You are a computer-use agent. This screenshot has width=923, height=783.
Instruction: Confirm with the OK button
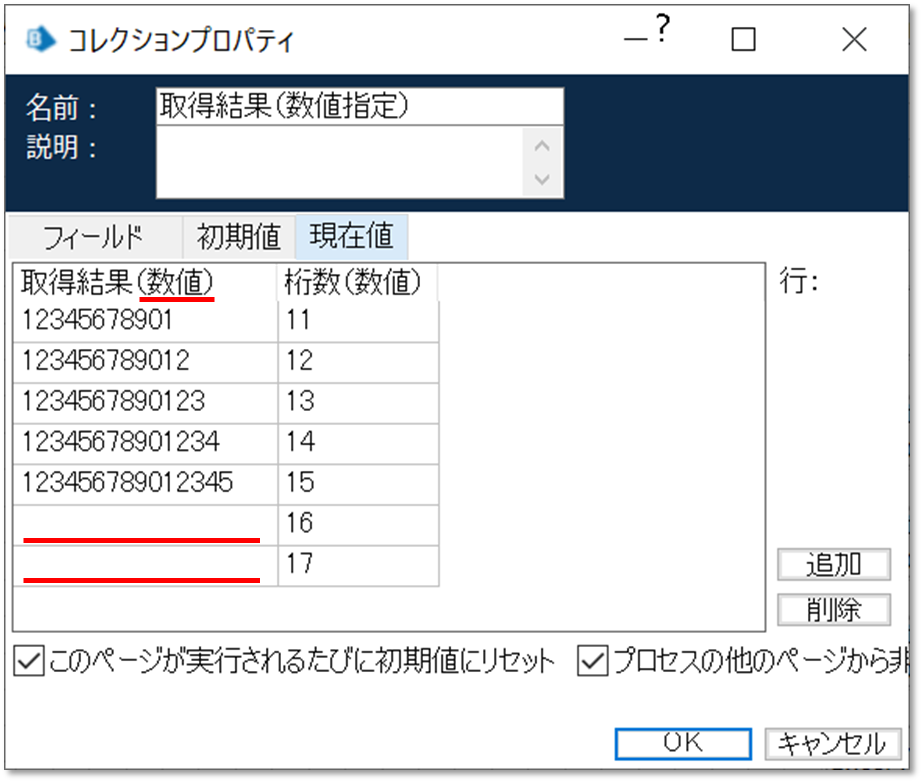(683, 744)
